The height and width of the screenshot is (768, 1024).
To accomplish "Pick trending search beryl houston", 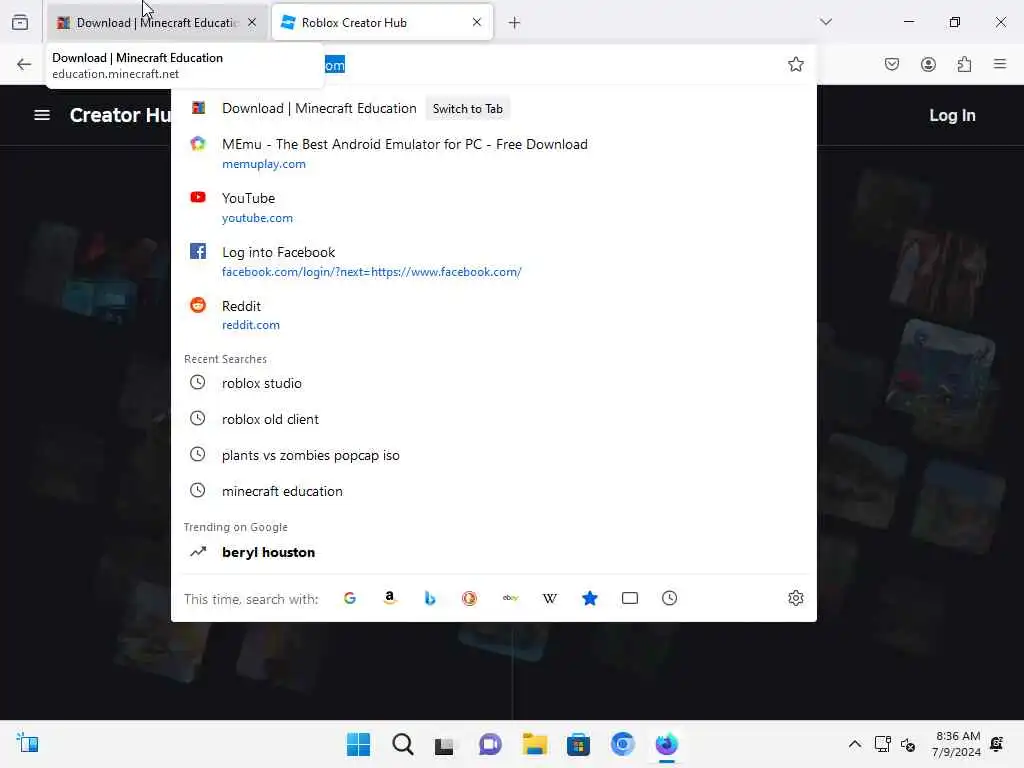I will pos(494,552).
